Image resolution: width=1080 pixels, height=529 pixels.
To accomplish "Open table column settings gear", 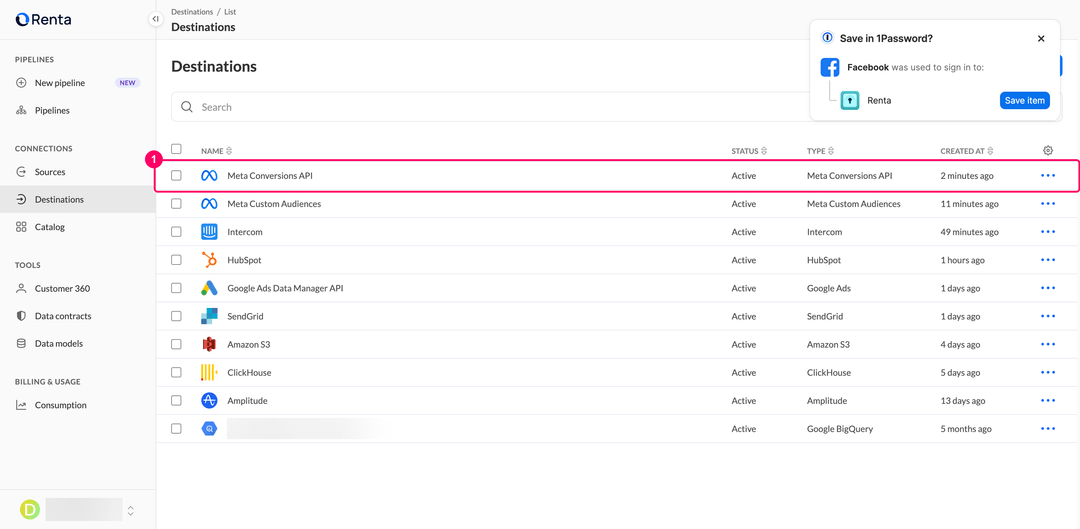I will pyautogui.click(x=1048, y=150).
